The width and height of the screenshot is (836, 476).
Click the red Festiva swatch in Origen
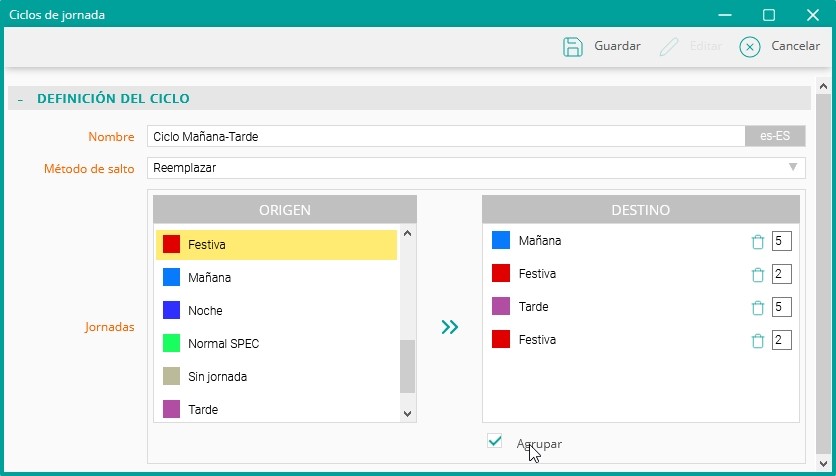point(171,244)
